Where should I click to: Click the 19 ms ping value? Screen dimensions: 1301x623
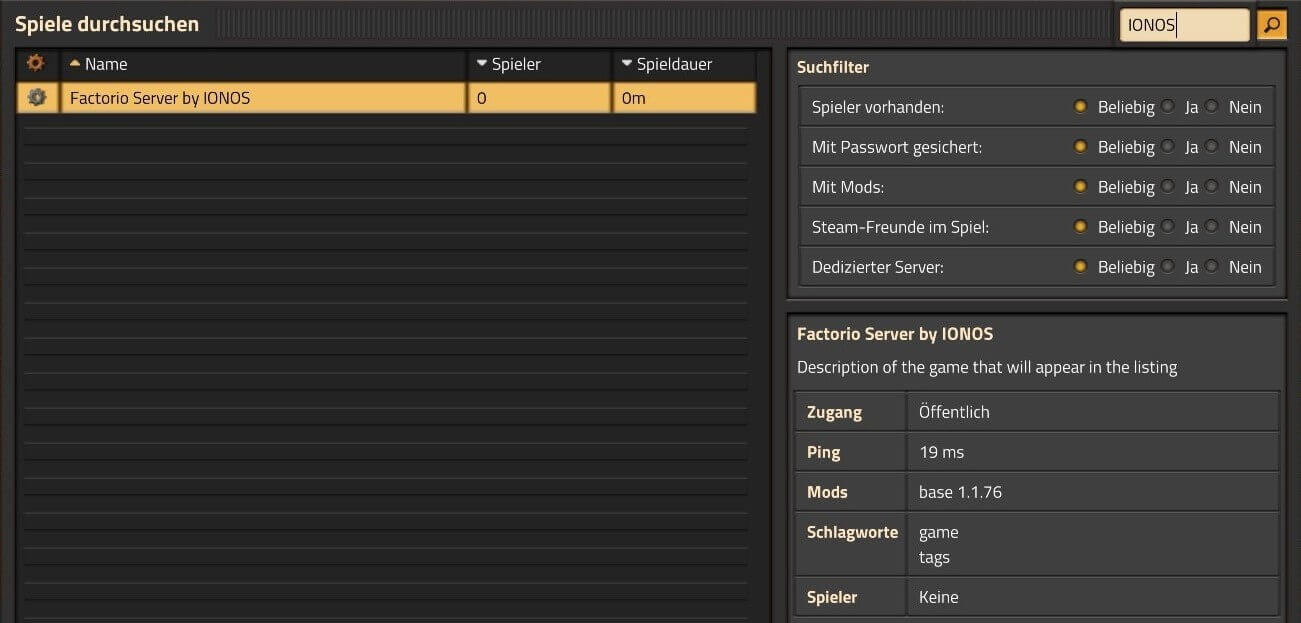pyautogui.click(x=942, y=452)
